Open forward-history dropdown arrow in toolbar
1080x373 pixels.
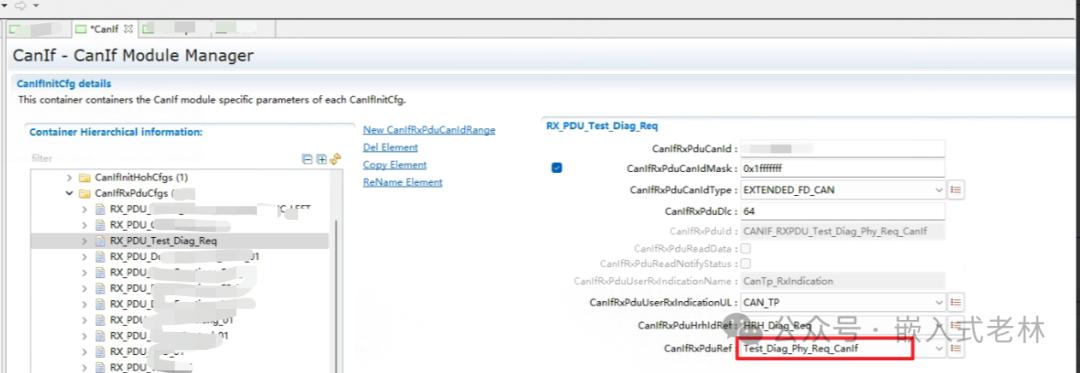coord(36,6)
